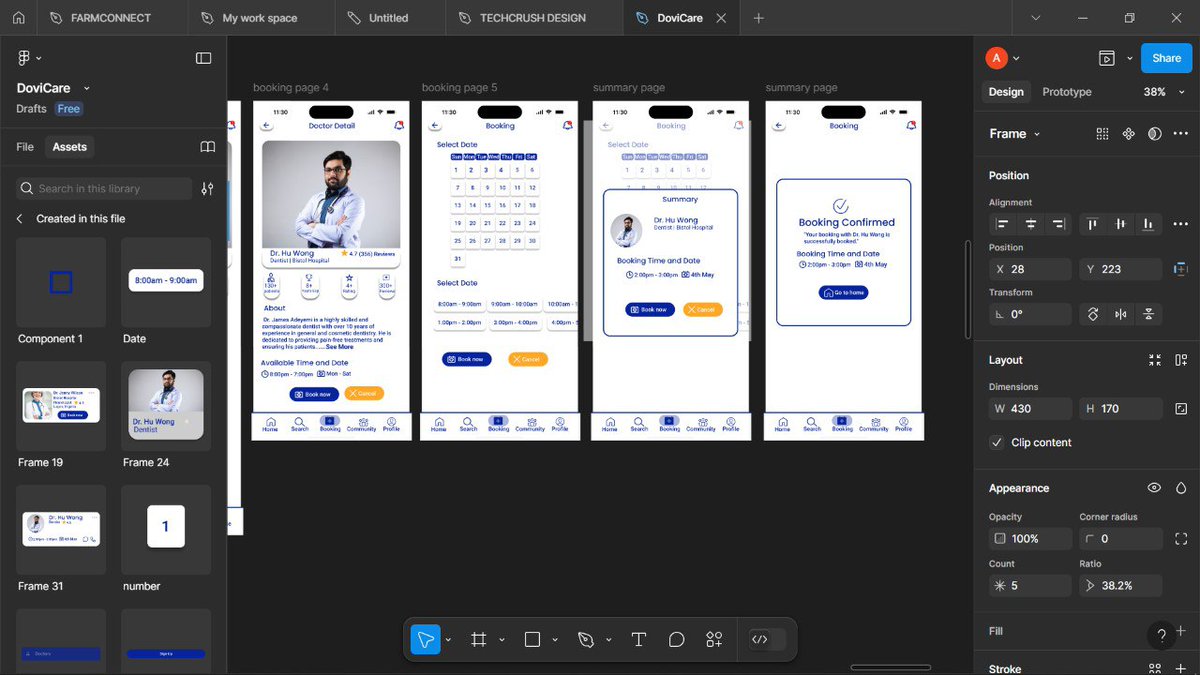This screenshot has width=1200, height=675.
Task: Select the Pen tool
Action: point(586,640)
